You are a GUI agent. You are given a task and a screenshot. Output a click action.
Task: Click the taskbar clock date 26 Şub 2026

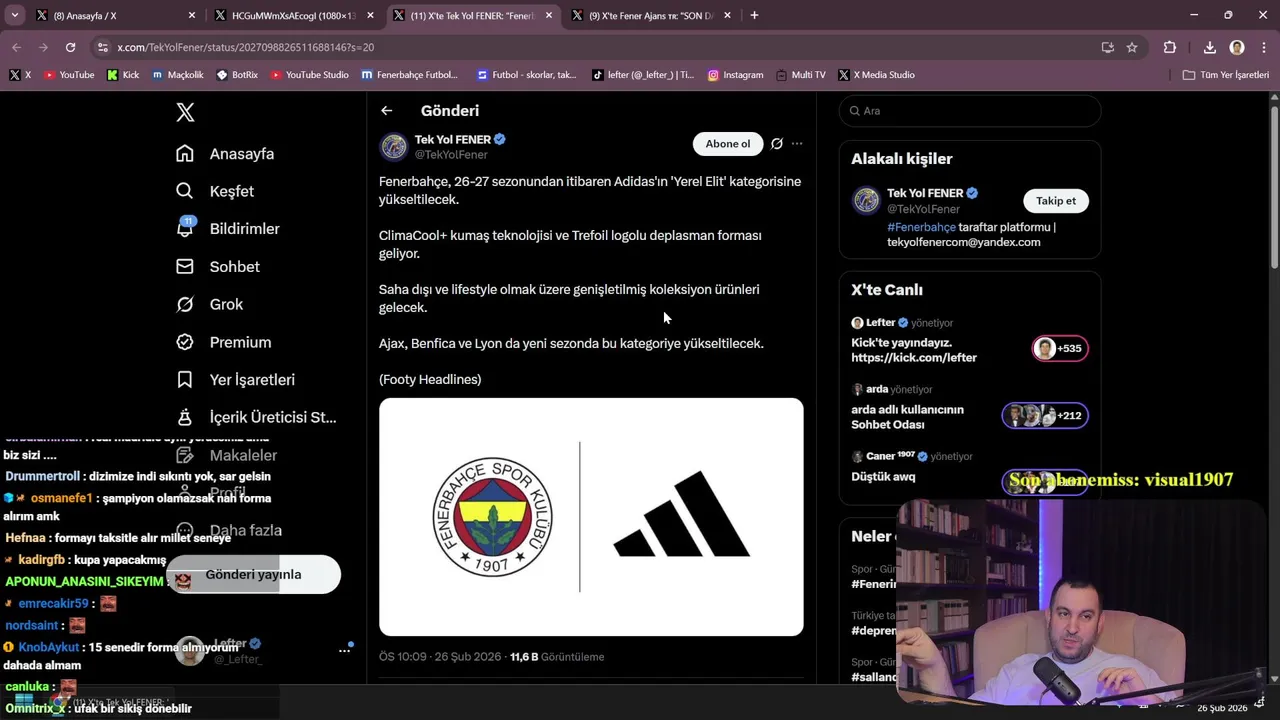point(1222,708)
